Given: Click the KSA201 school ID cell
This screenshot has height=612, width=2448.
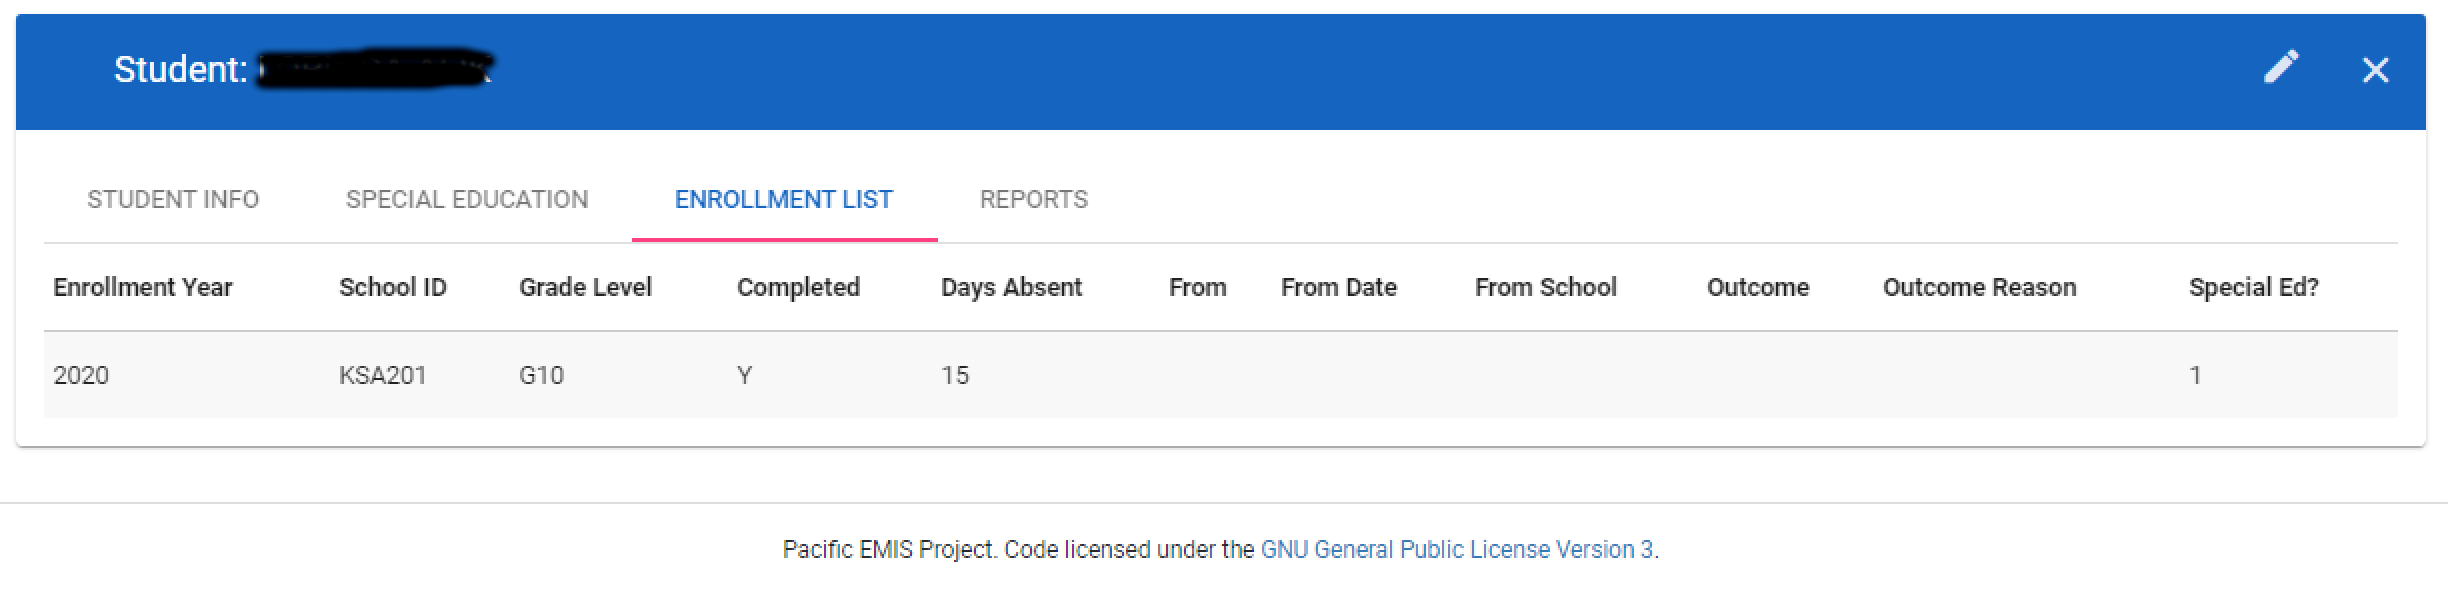Looking at the screenshot, I should (383, 376).
